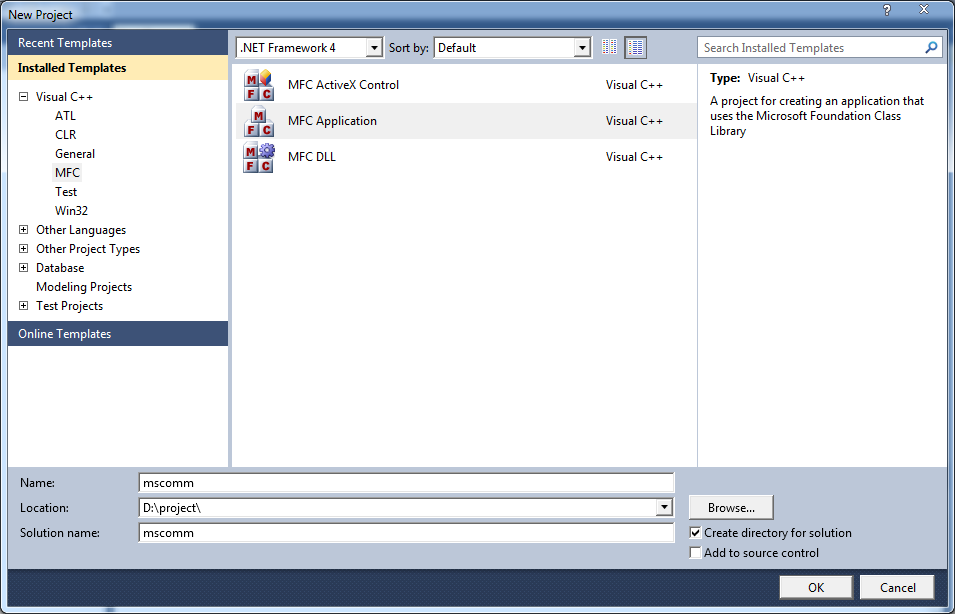Select the MFC category
The height and width of the screenshot is (614, 955).
click(67, 172)
